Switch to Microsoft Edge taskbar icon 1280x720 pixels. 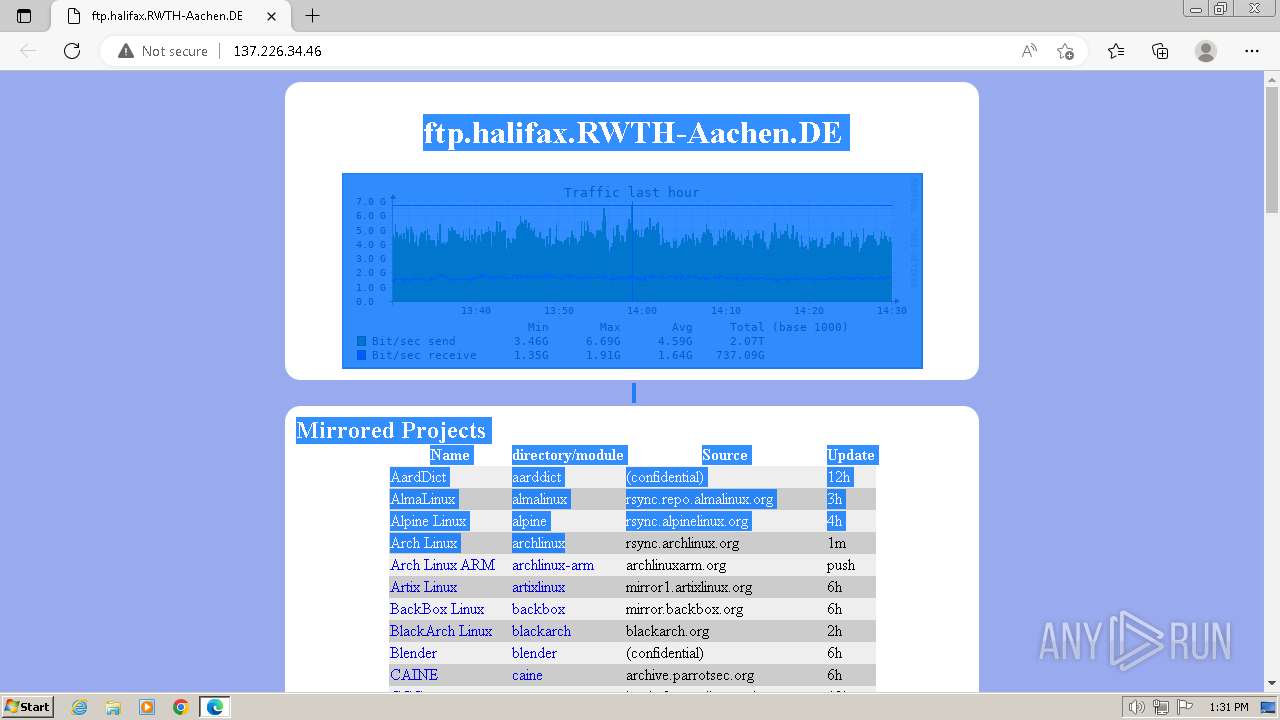(215, 707)
